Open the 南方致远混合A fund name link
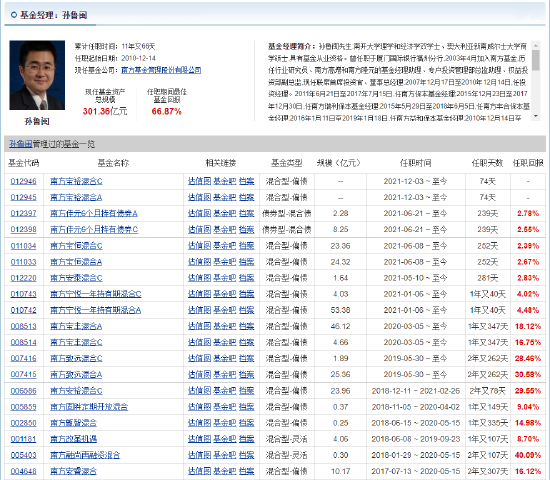 click(x=76, y=375)
